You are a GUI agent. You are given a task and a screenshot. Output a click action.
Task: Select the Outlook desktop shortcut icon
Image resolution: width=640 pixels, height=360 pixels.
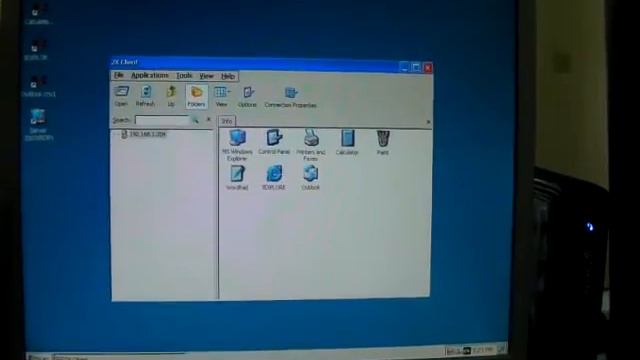38,86
